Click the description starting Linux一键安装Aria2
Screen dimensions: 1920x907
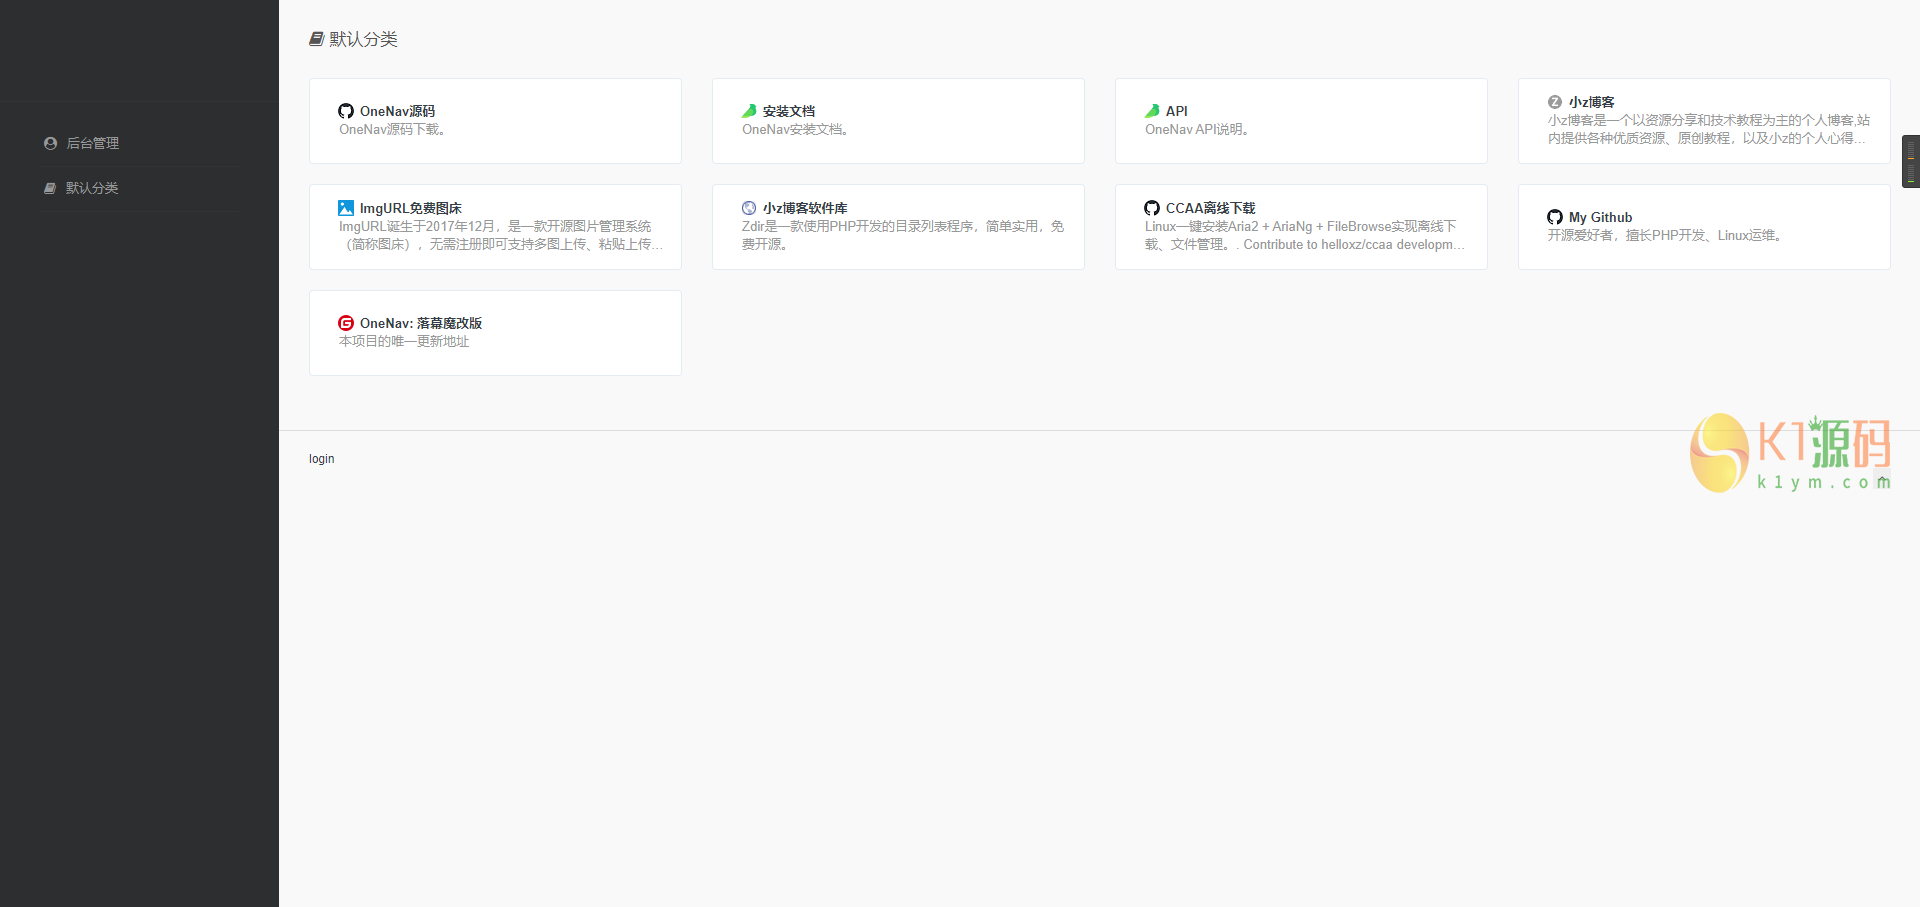pyautogui.click(x=1305, y=235)
